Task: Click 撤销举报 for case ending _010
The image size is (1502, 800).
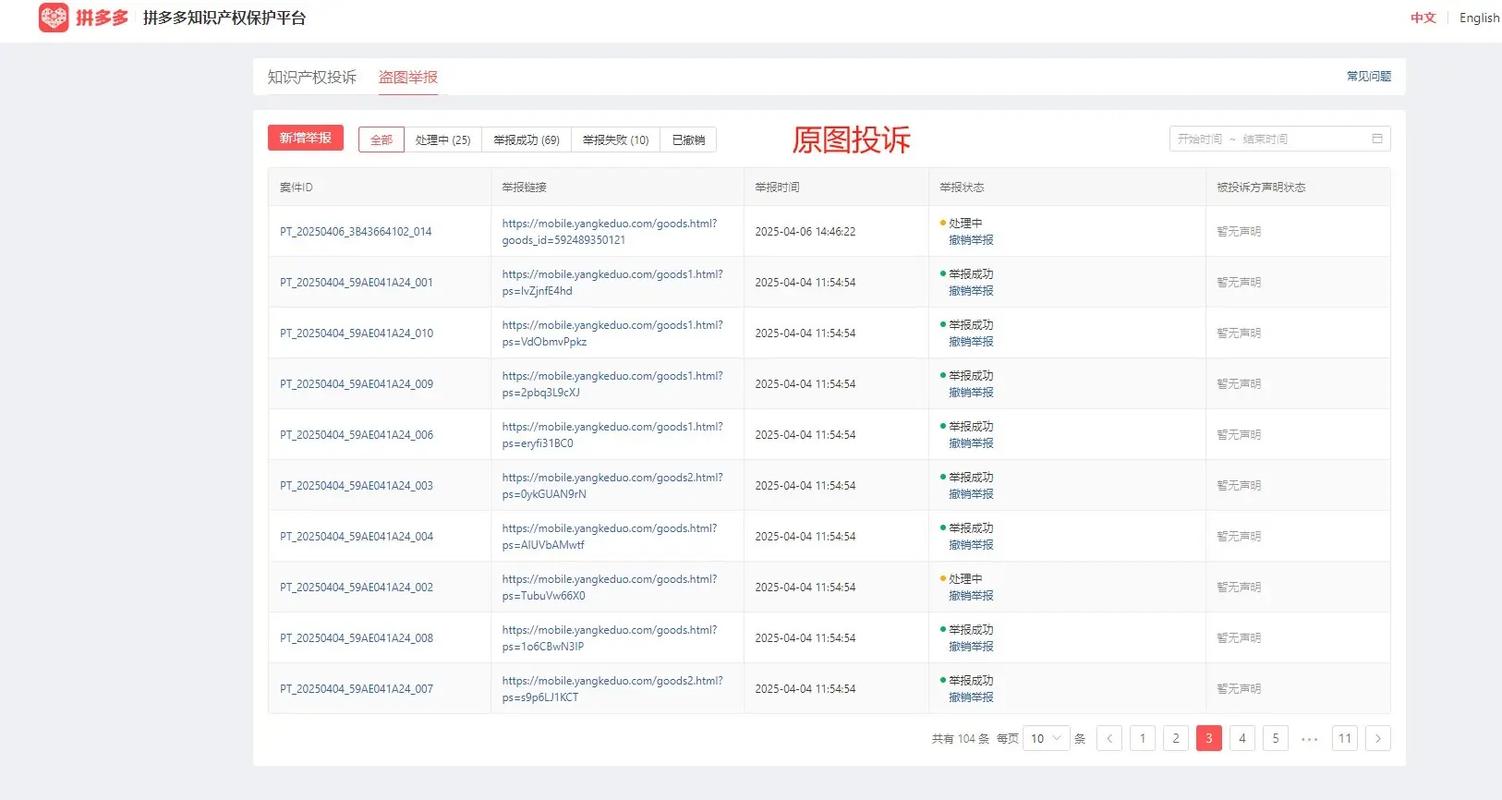Action: click(x=971, y=342)
